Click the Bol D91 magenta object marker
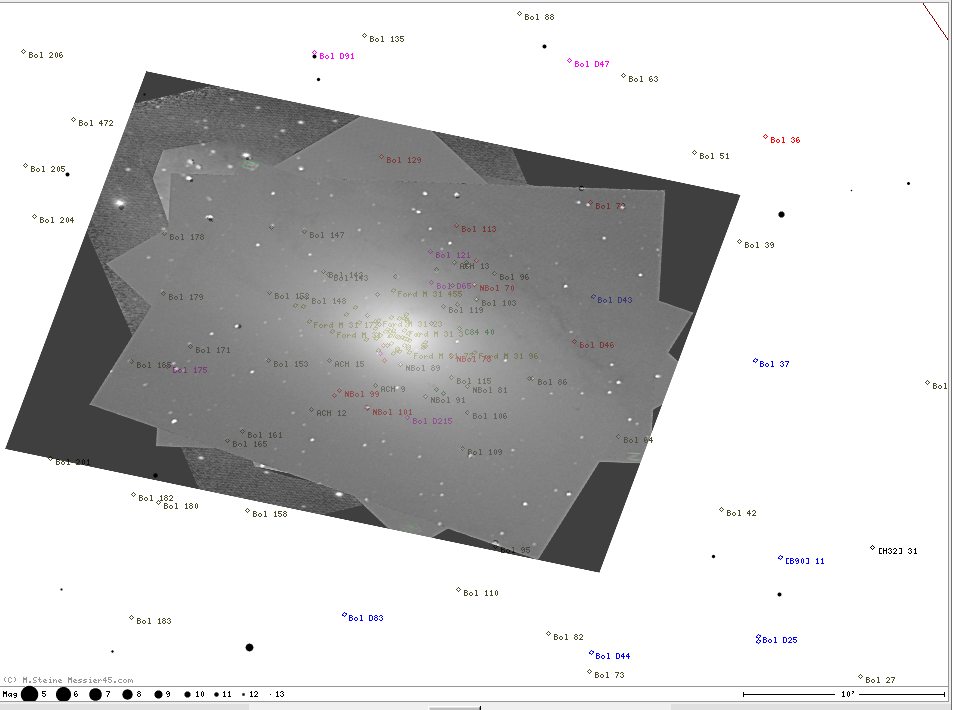The height and width of the screenshot is (710, 954). point(315,54)
